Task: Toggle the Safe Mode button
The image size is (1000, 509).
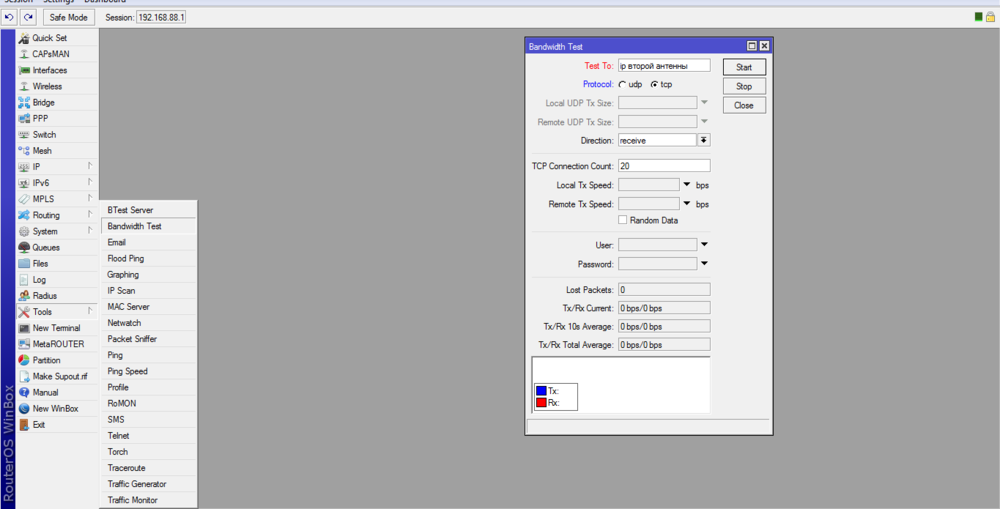Action: [68, 17]
